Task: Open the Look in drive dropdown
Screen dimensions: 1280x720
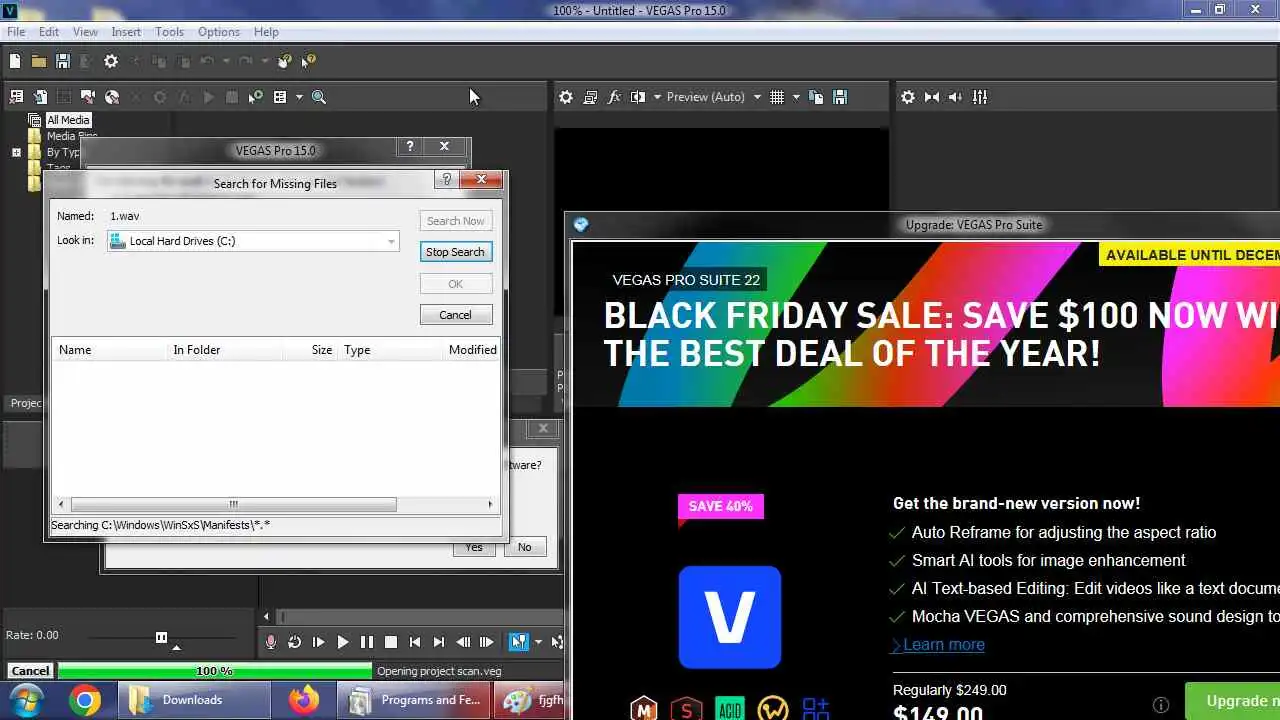Action: click(x=253, y=241)
